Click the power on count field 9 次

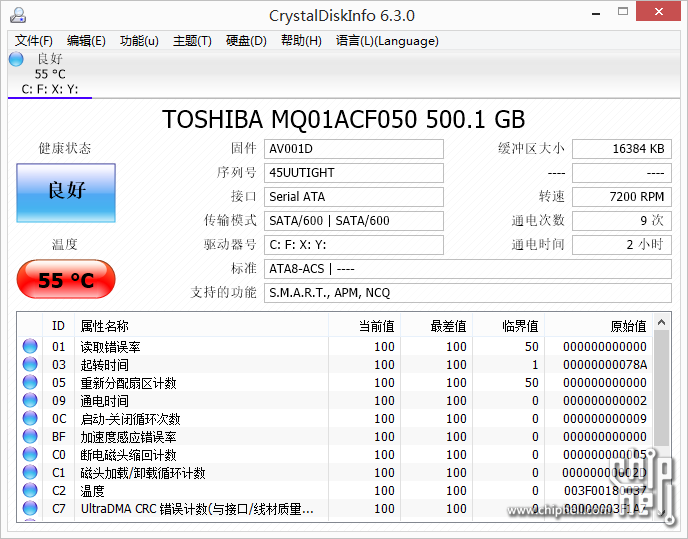coord(622,220)
